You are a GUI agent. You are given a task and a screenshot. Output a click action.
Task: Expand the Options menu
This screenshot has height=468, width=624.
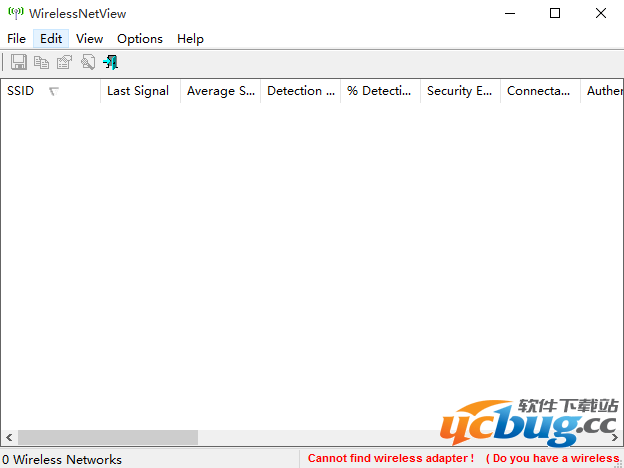pos(139,39)
